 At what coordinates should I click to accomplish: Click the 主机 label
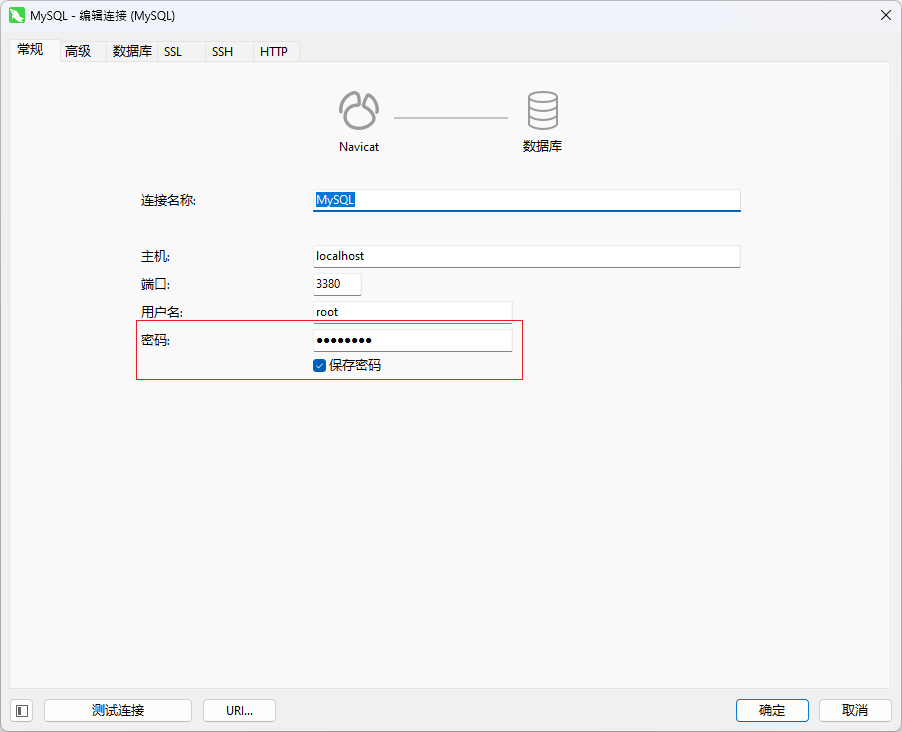click(x=155, y=256)
